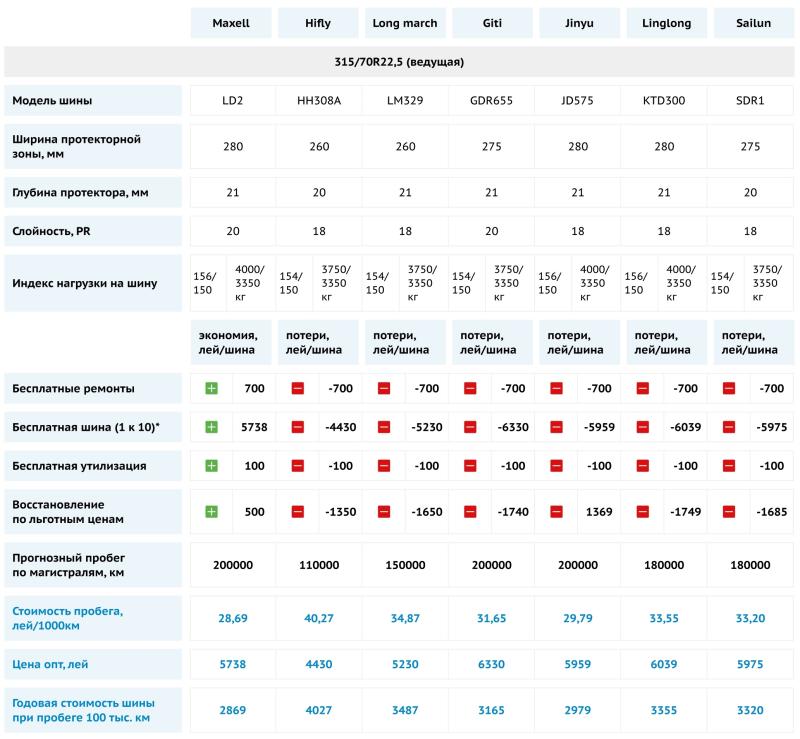Click Hifly's red minus in Бесплатные ремонты row
Image resolution: width=800 pixels, height=739 pixels.
(297, 388)
